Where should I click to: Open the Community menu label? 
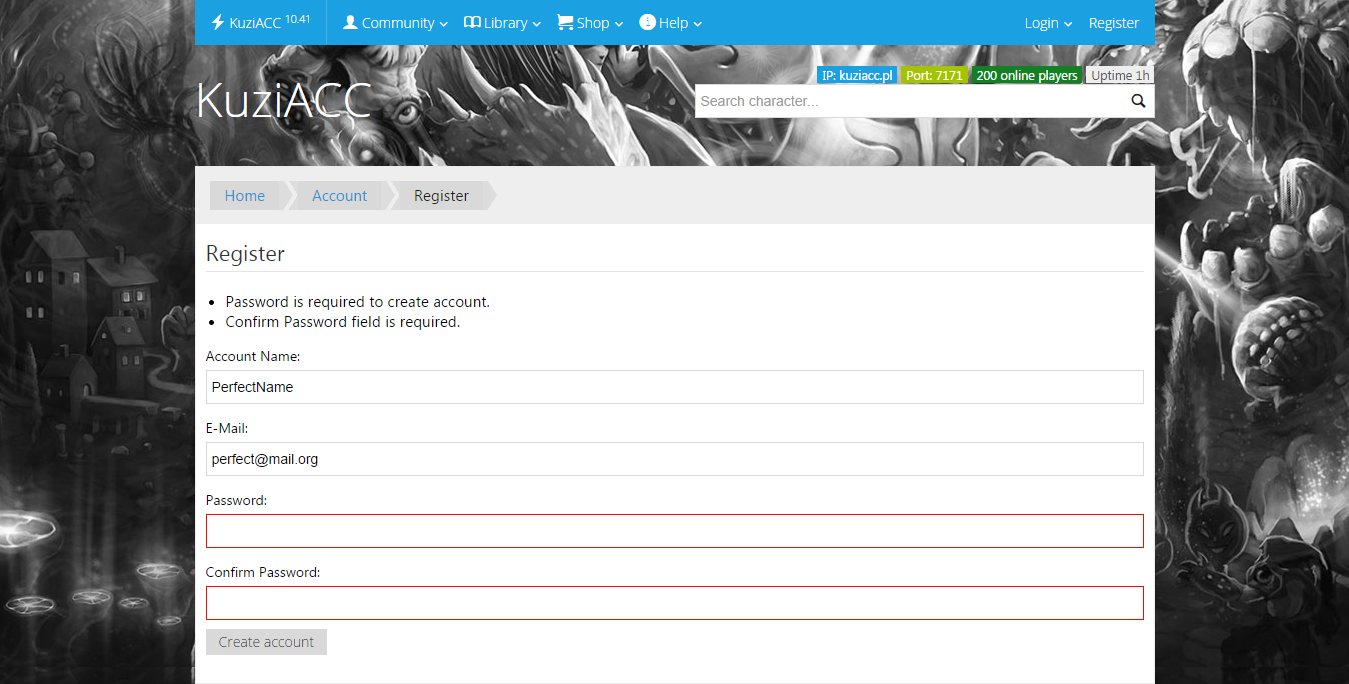398,23
